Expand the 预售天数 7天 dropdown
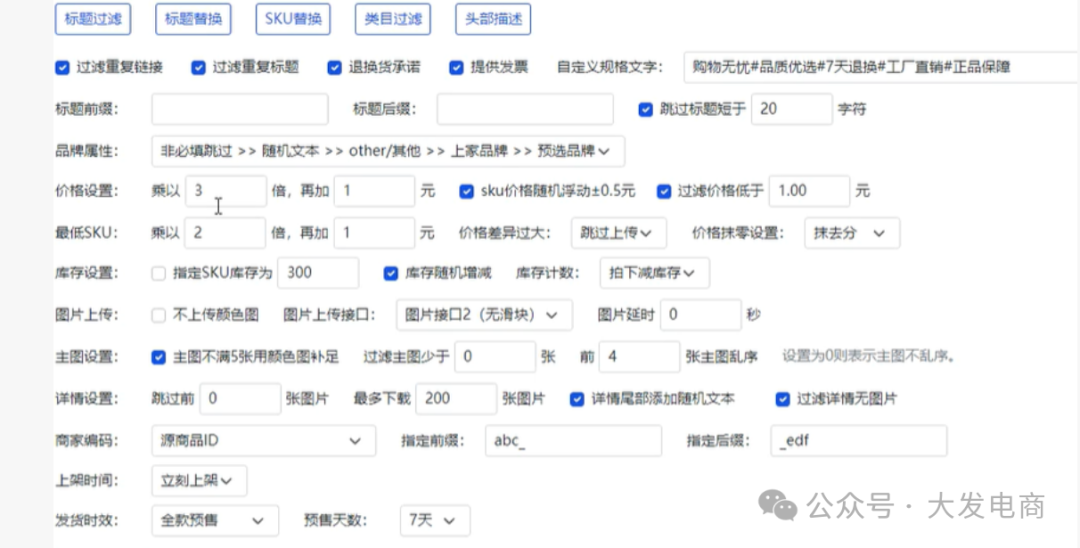 tap(435, 520)
